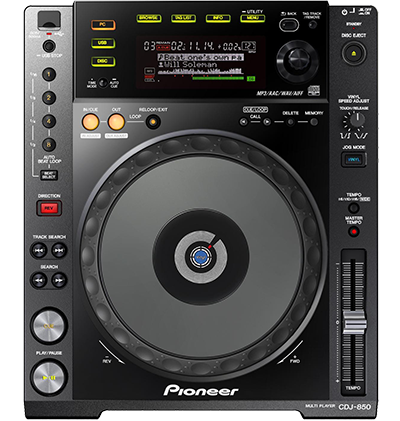Click the cue MEMORY button
The image size is (400, 421).
(314, 122)
